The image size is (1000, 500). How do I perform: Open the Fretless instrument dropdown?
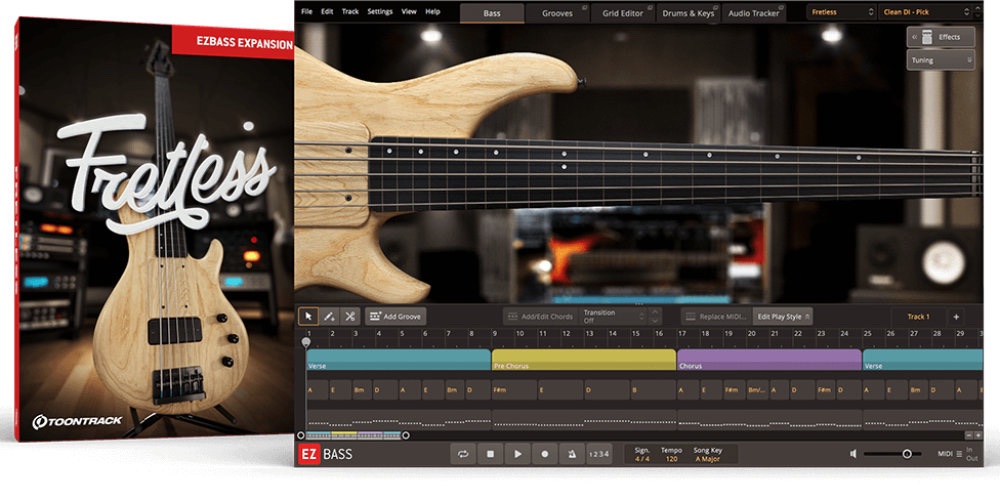[x=839, y=12]
